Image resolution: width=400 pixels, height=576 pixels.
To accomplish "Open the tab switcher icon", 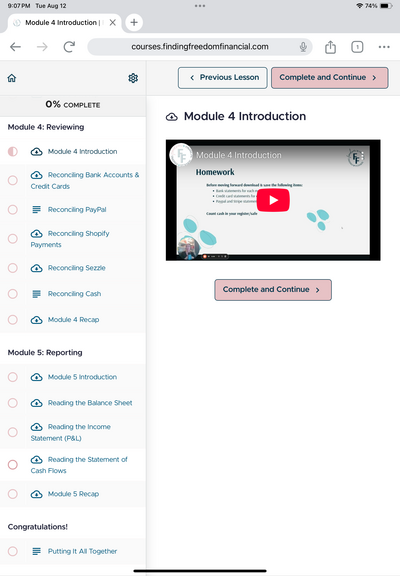I will pos(357,47).
